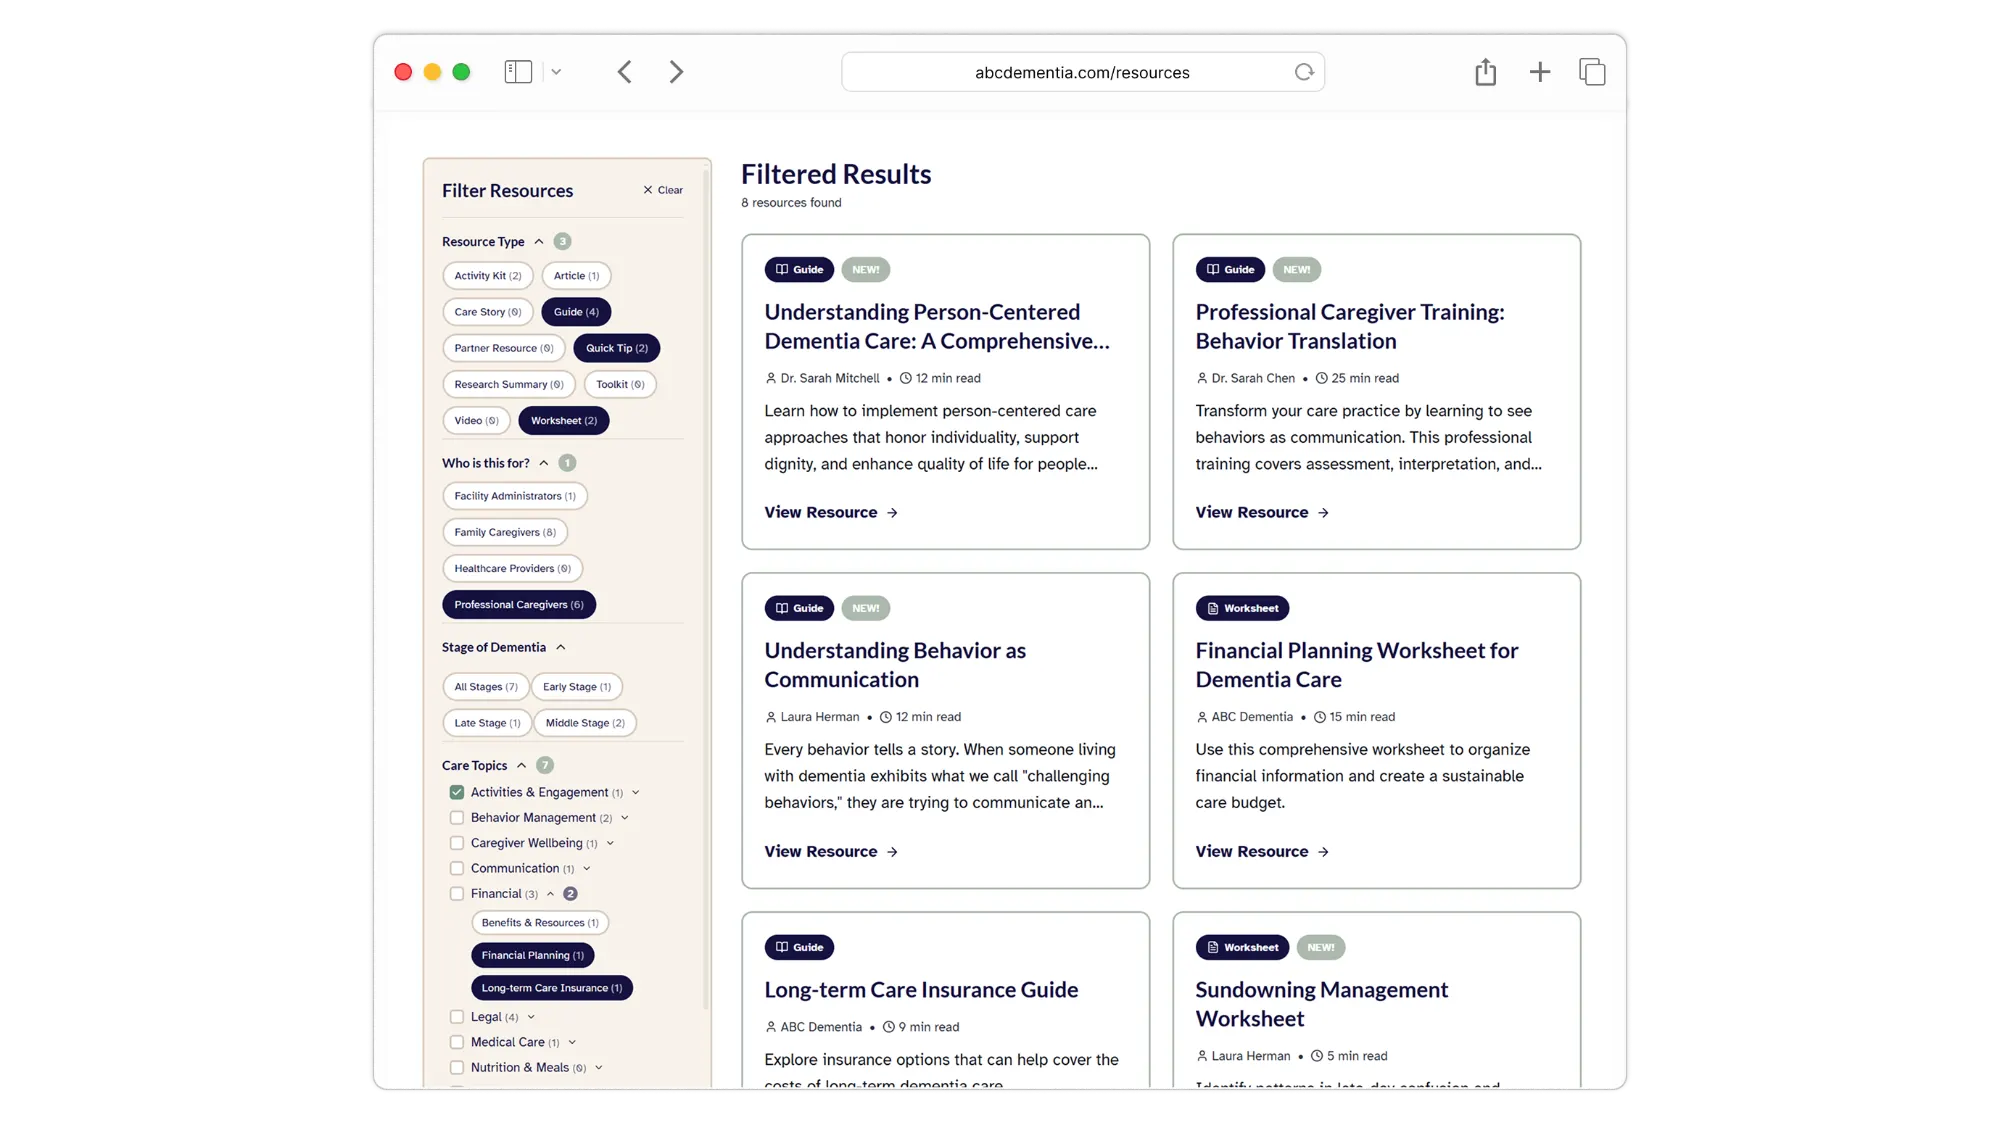Navigate back with the back arrow
Screen dimensions: 2000x1125
coord(624,71)
